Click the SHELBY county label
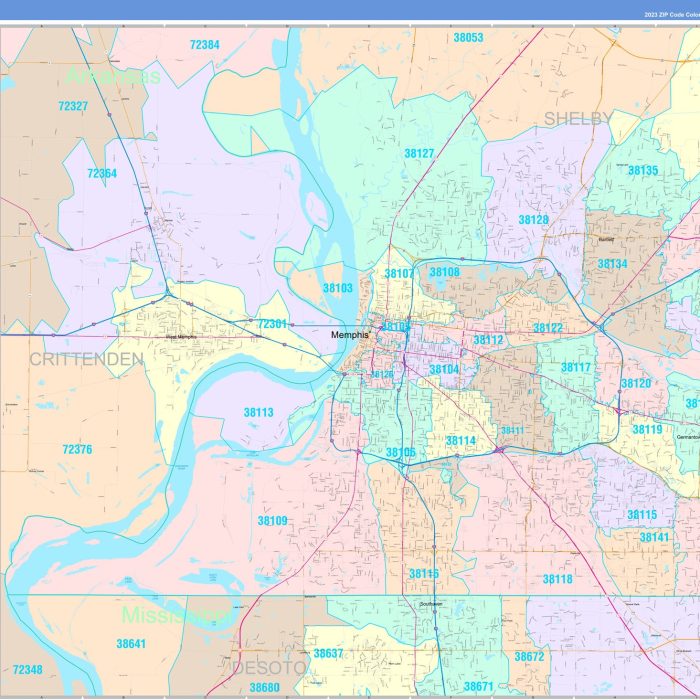The width and height of the screenshot is (700, 700). coord(579,119)
